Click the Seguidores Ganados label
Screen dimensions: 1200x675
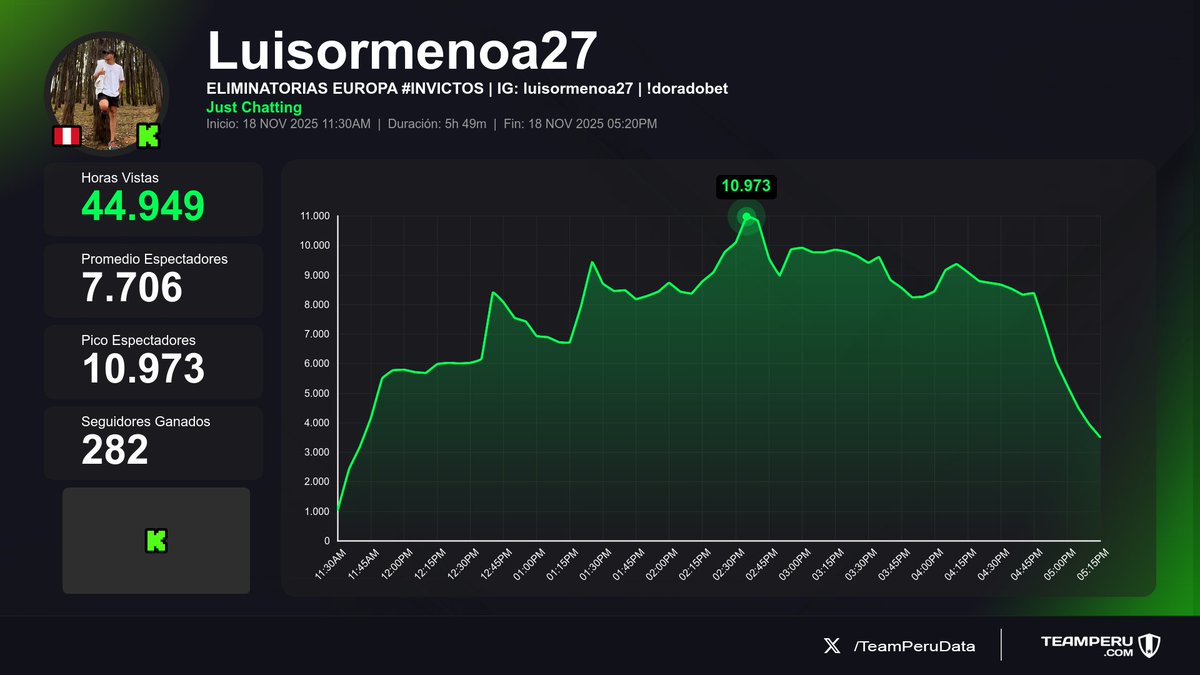point(146,421)
